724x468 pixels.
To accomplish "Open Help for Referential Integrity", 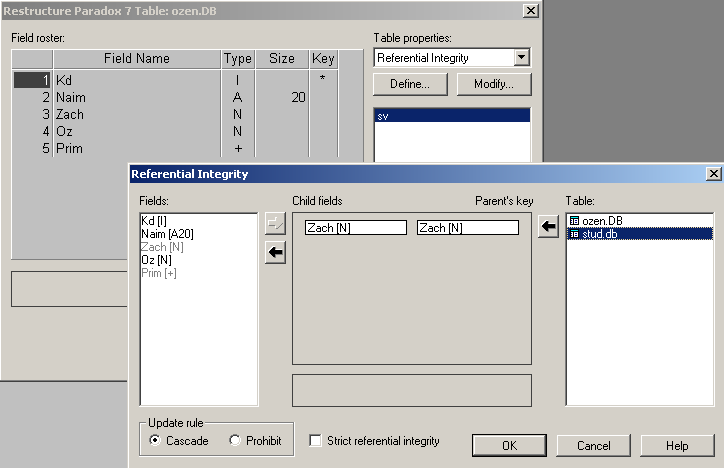I will pos(677,445).
